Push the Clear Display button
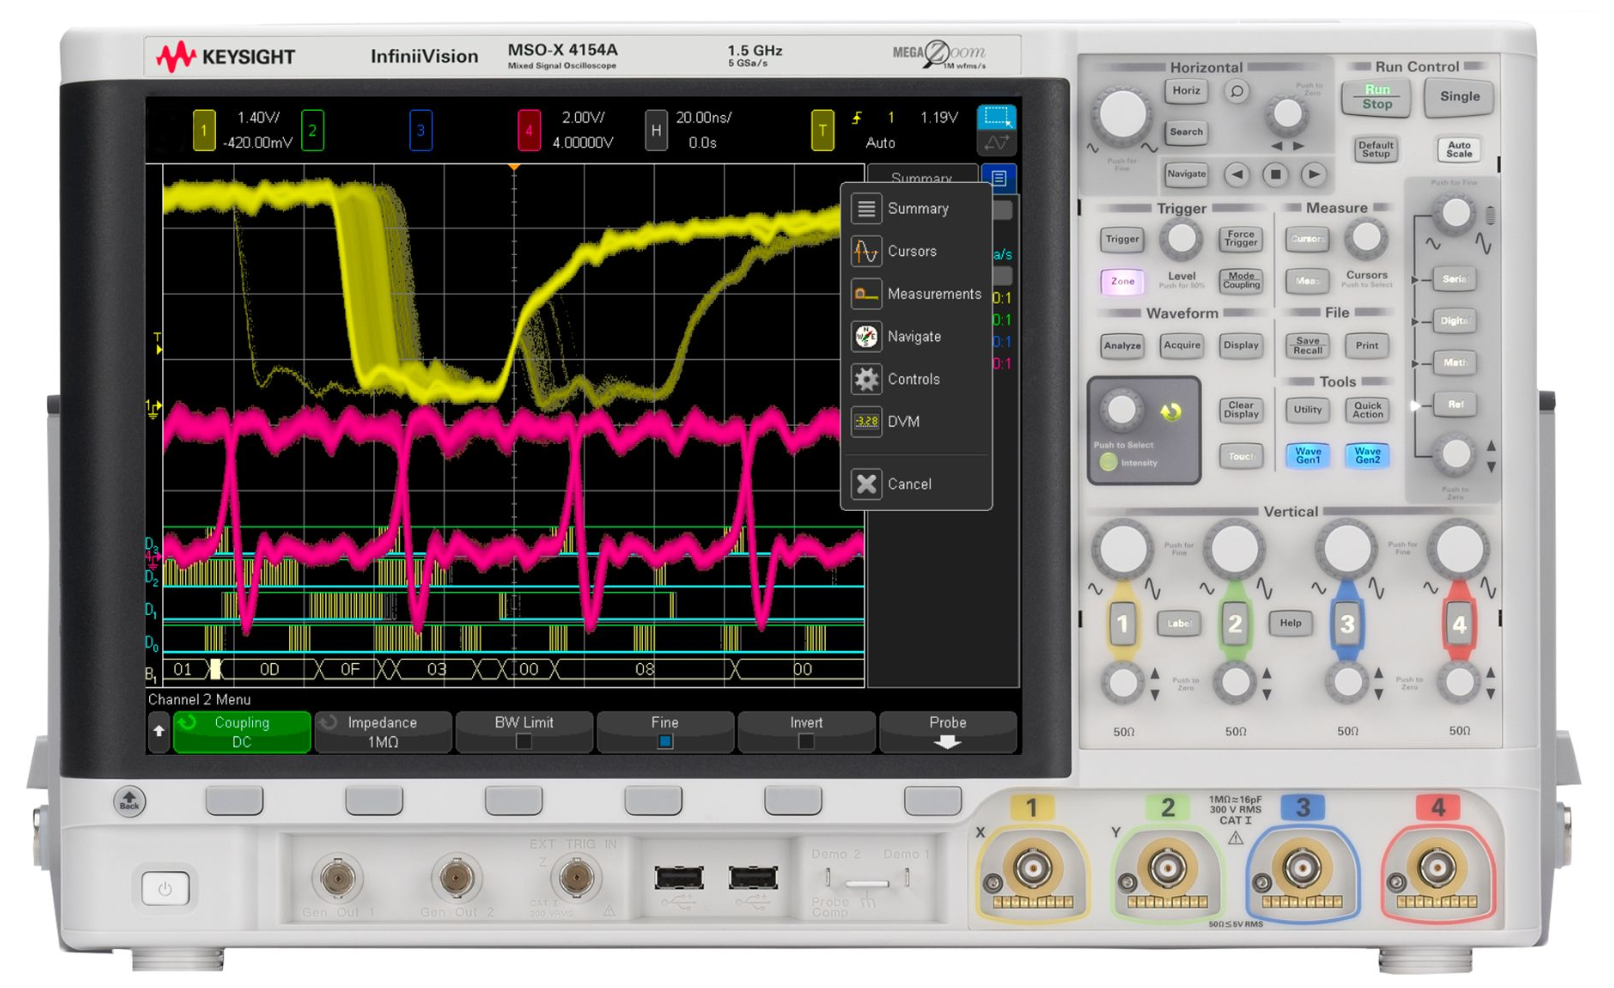This screenshot has height=988, width=1614. pyautogui.click(x=1240, y=410)
